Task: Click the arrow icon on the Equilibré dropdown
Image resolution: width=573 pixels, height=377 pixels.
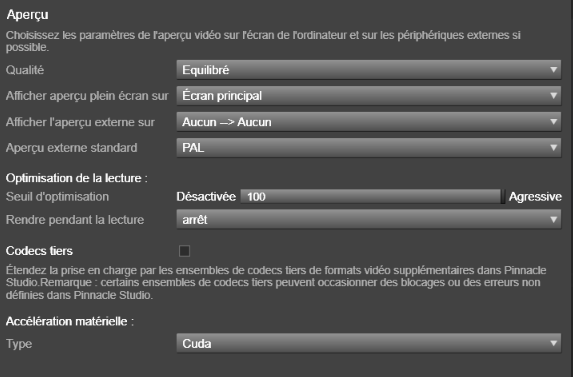Action: pyautogui.click(x=553, y=69)
